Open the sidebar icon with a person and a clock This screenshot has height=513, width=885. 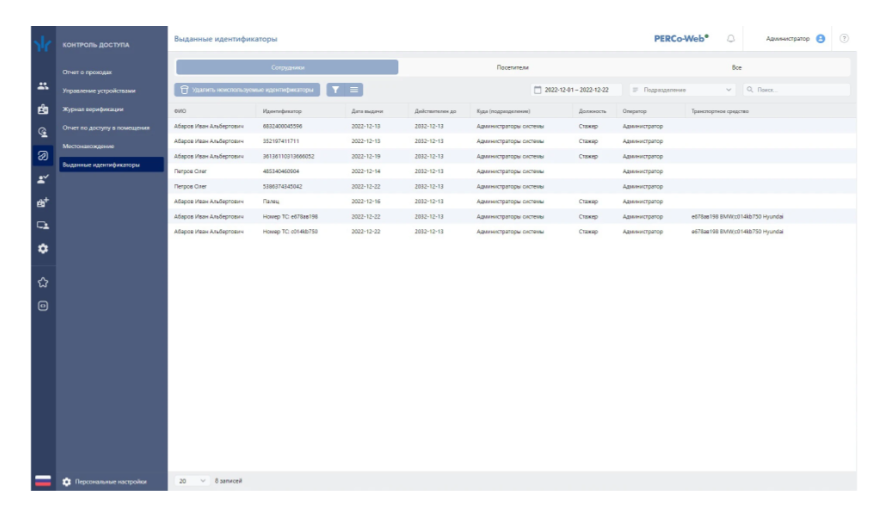pyautogui.click(x=43, y=133)
